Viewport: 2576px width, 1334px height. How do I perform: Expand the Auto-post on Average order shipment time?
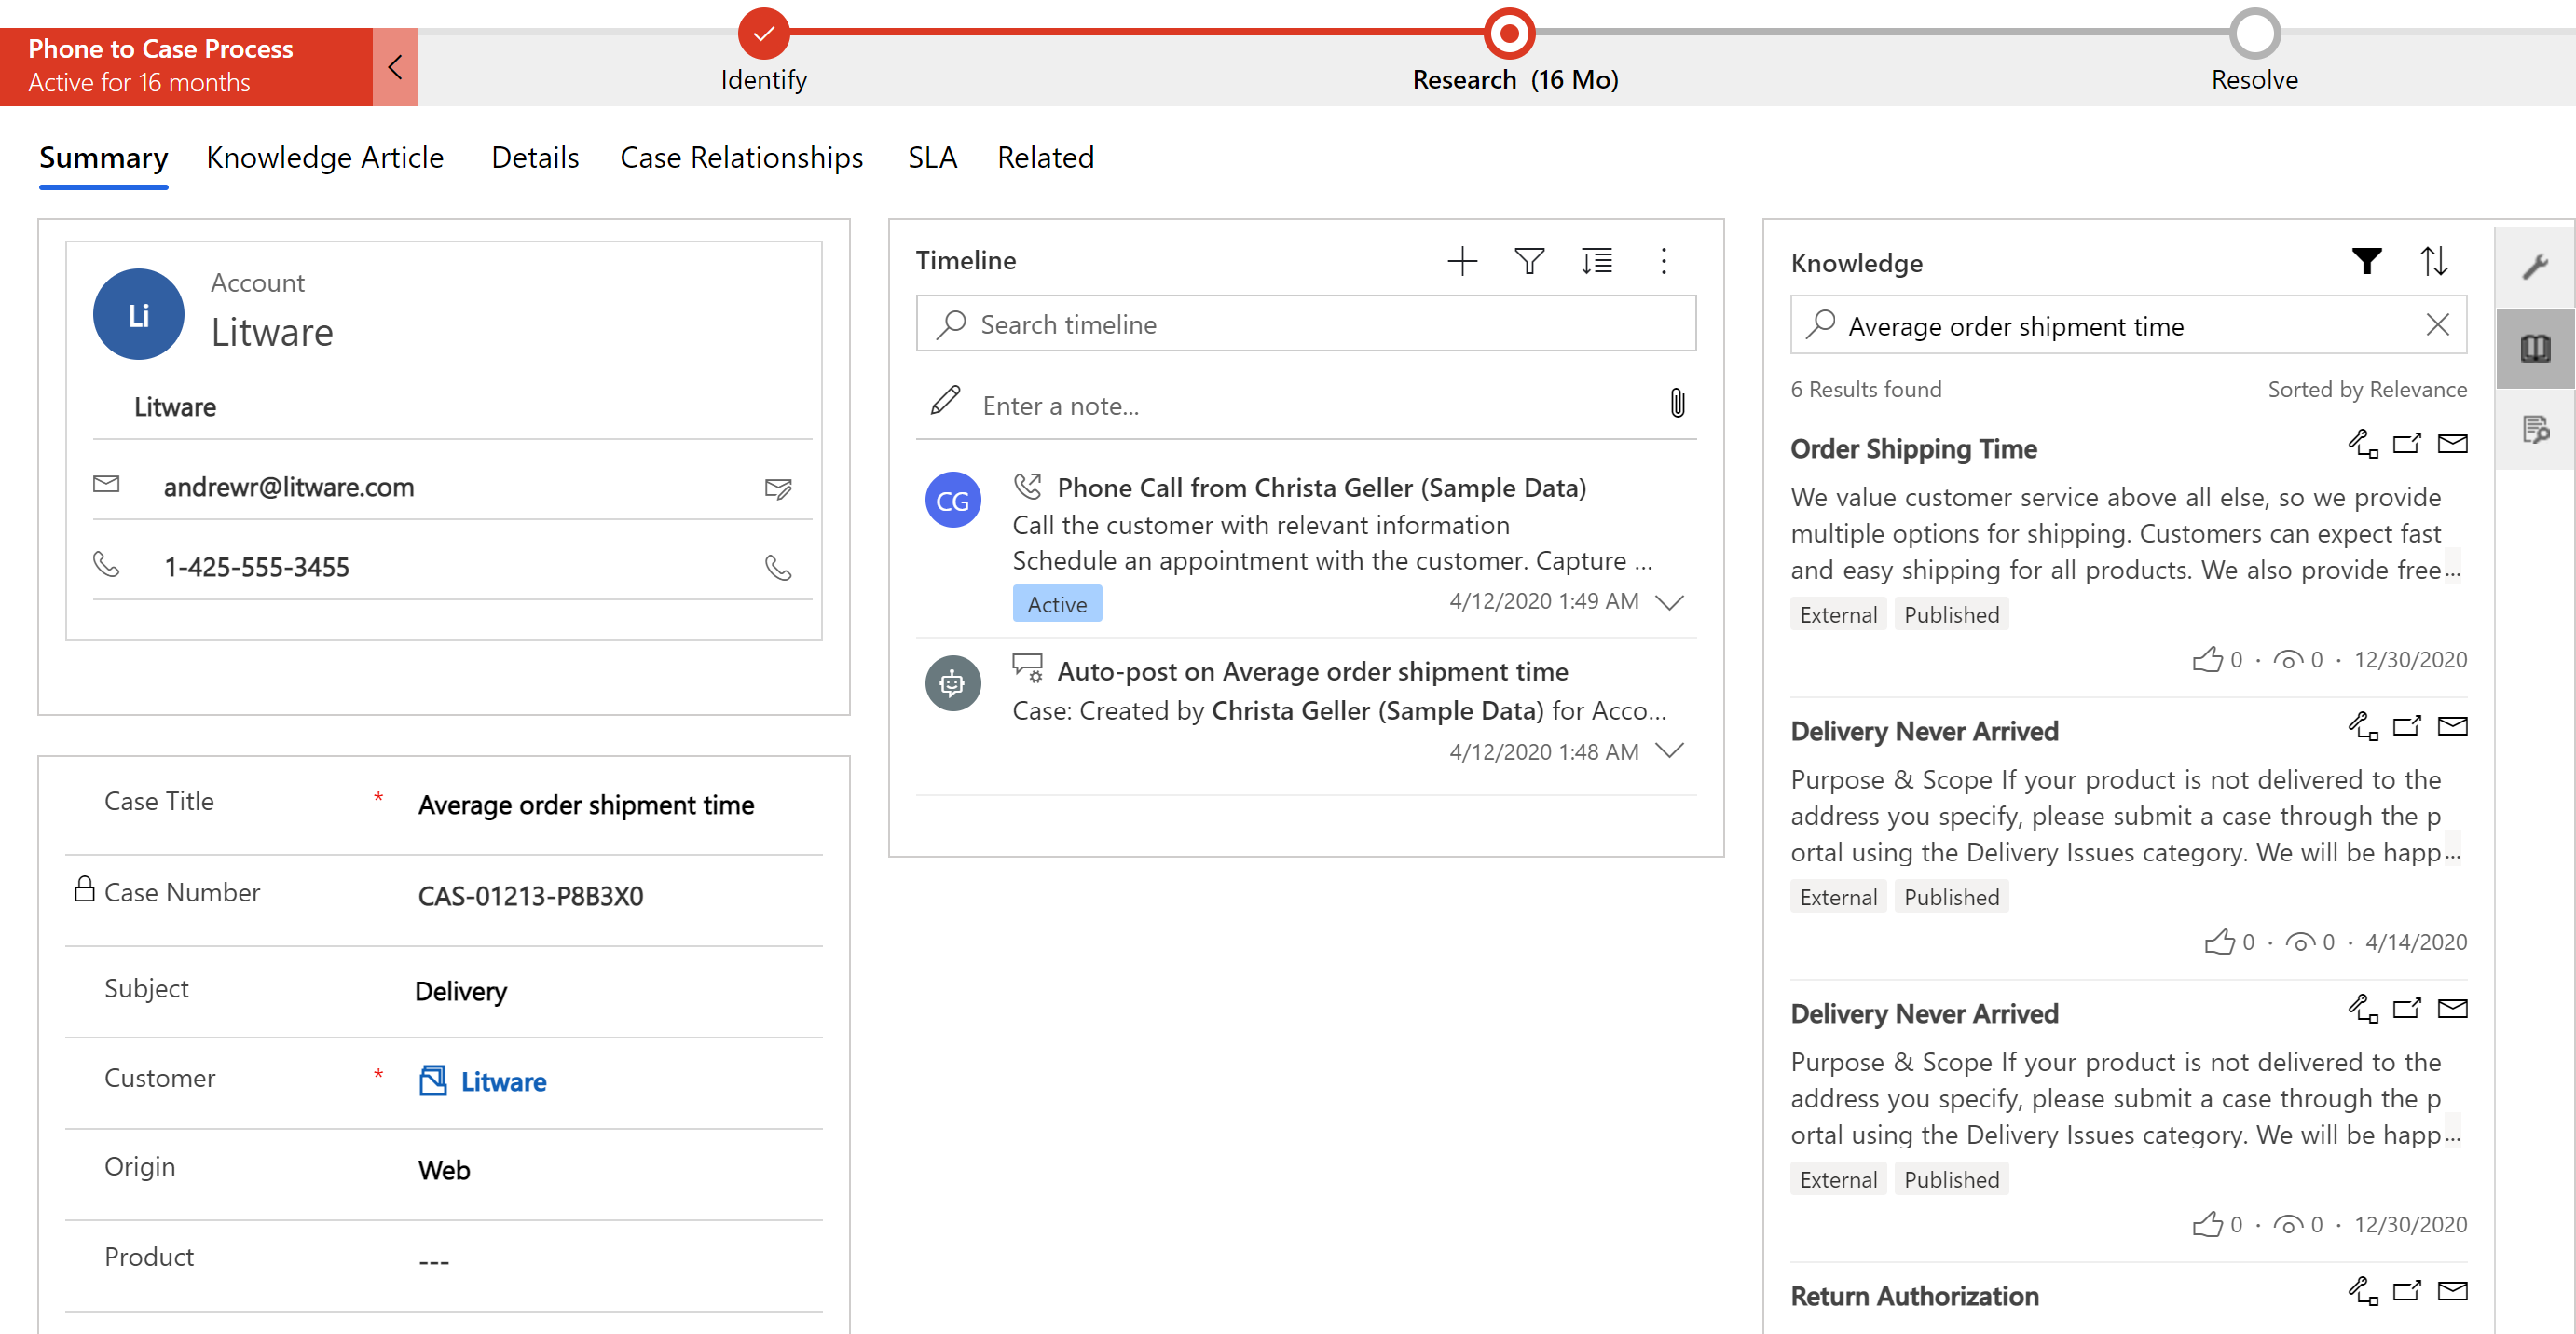coord(1673,750)
